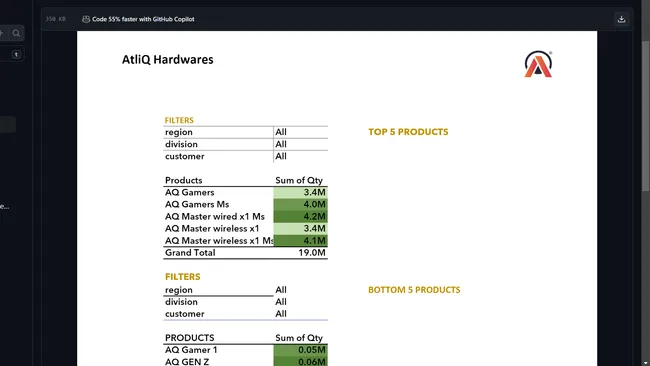Open the file search magnifier icon

(16, 33)
